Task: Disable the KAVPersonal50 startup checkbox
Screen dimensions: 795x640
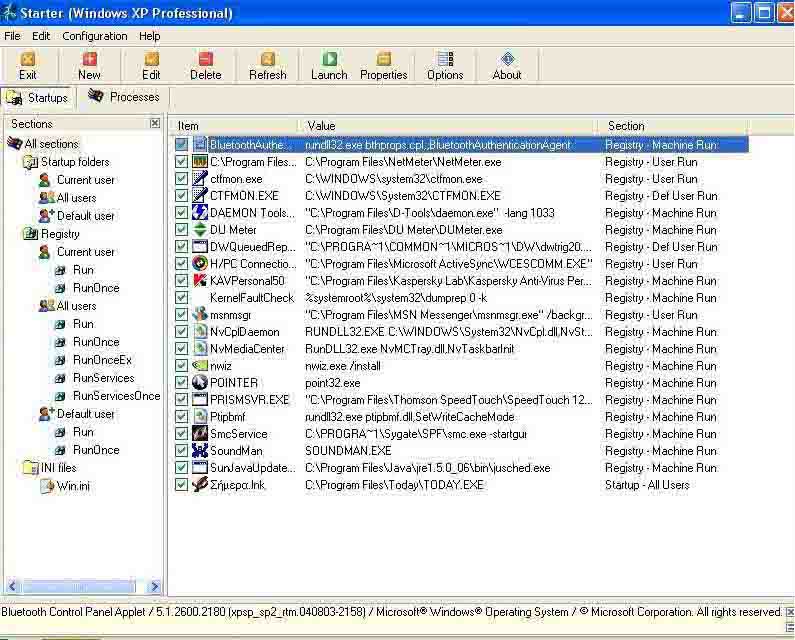Action: coord(181,281)
